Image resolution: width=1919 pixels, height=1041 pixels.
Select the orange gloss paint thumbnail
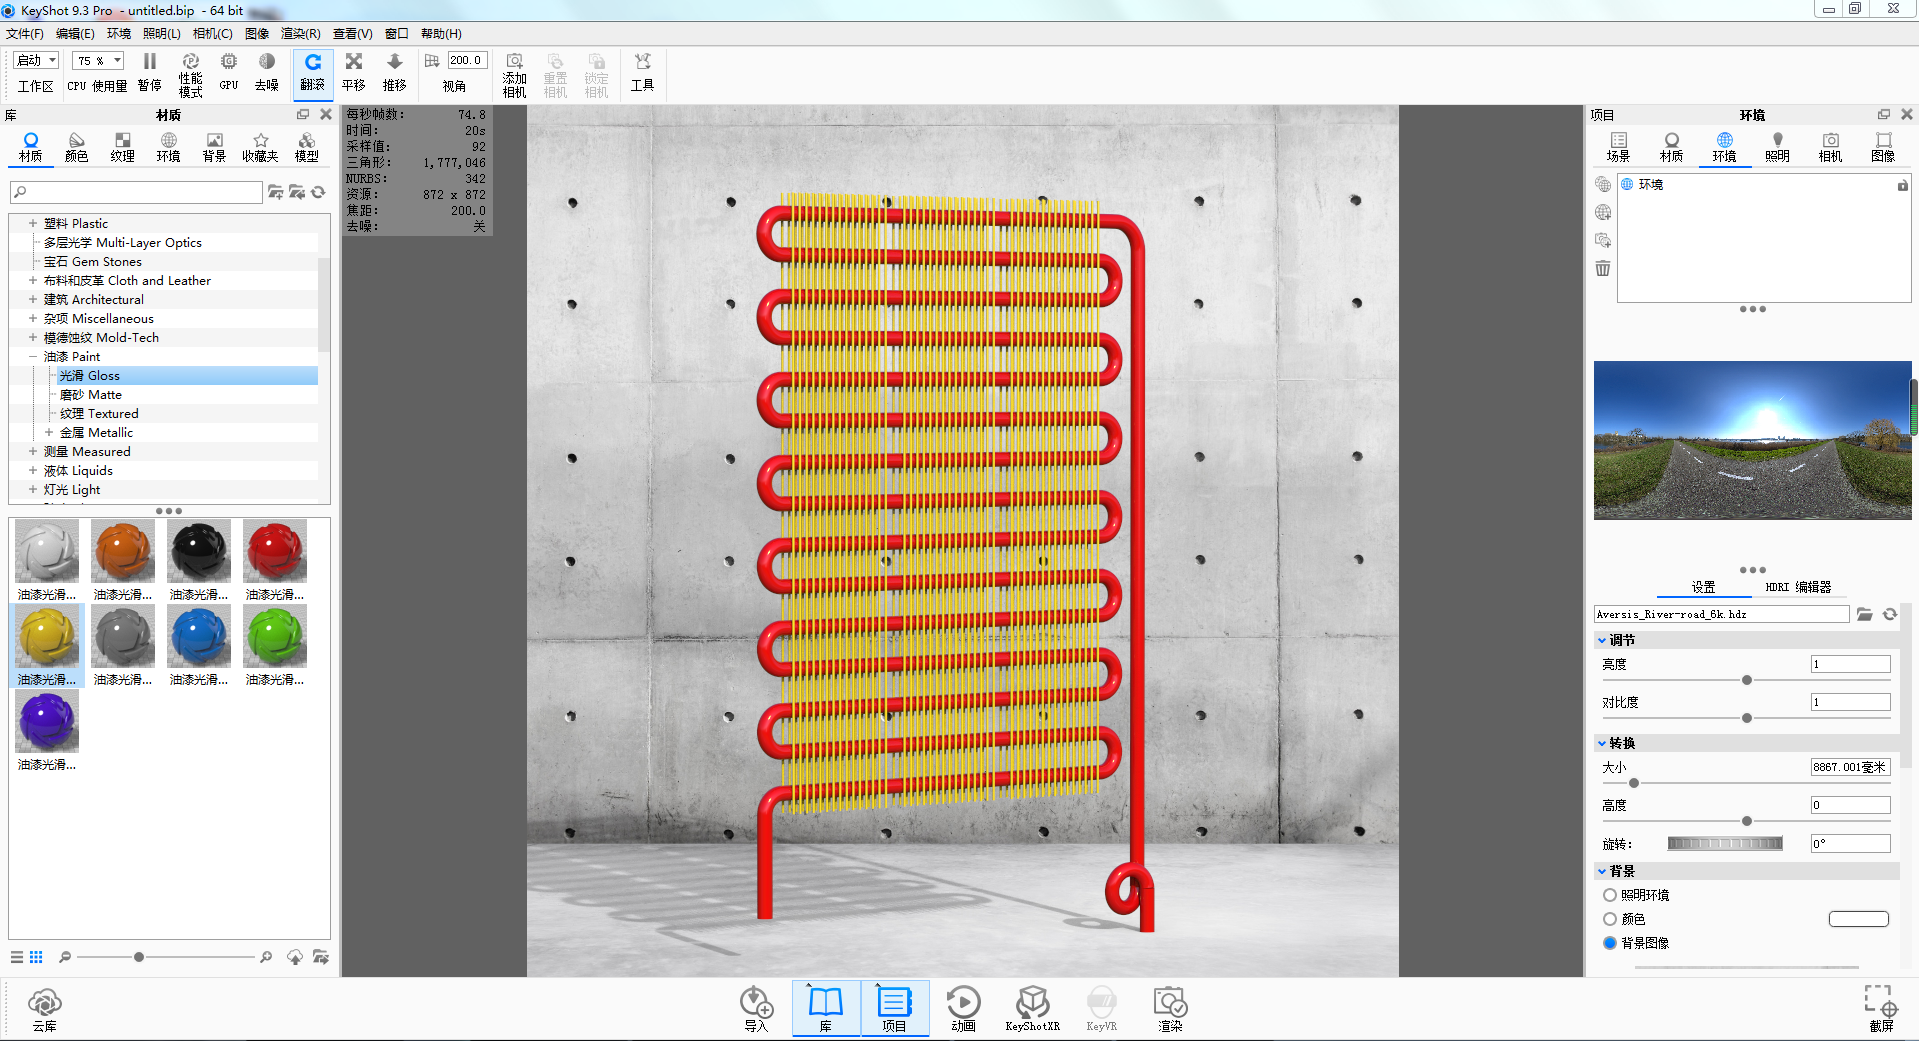point(123,551)
